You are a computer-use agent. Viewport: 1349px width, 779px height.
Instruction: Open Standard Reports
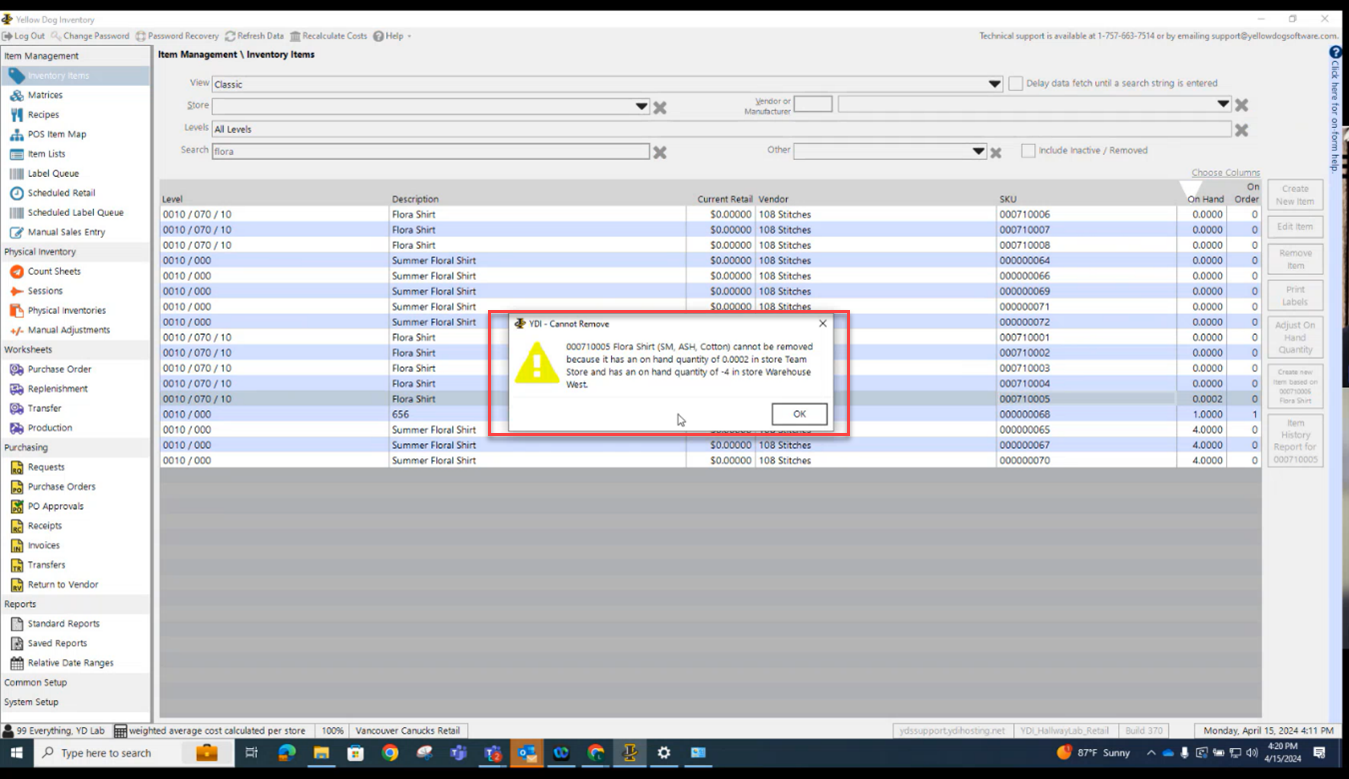click(63, 624)
